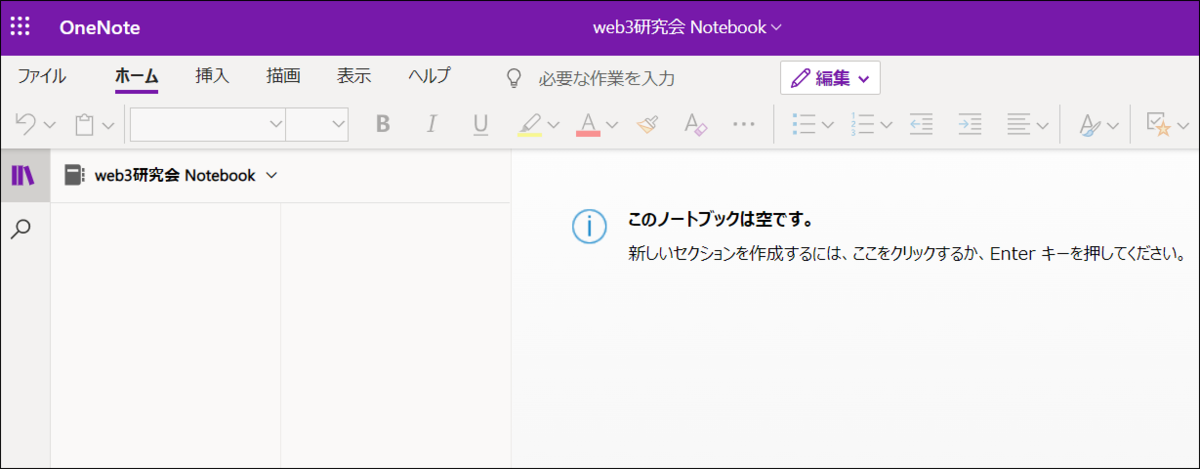
Task: Click the notebook icon beside web3研究会 Notebook
Action: click(73, 175)
